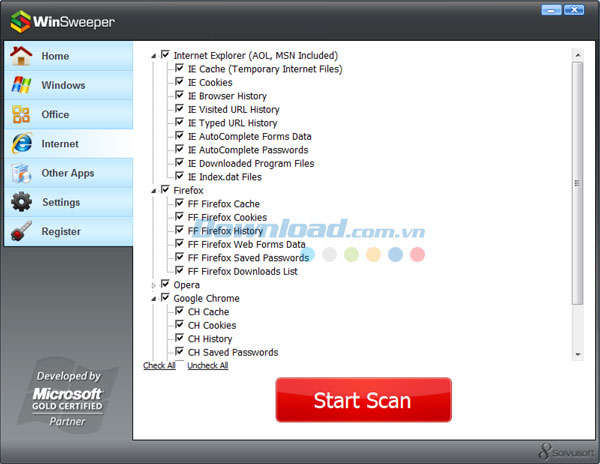Uncheck IE AutoComplete Forms Data
The width and height of the screenshot is (600, 464).
click(x=179, y=135)
